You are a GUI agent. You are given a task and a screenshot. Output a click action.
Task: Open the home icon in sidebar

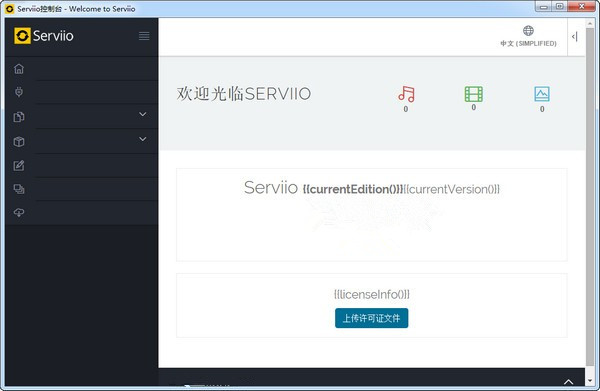[19, 68]
